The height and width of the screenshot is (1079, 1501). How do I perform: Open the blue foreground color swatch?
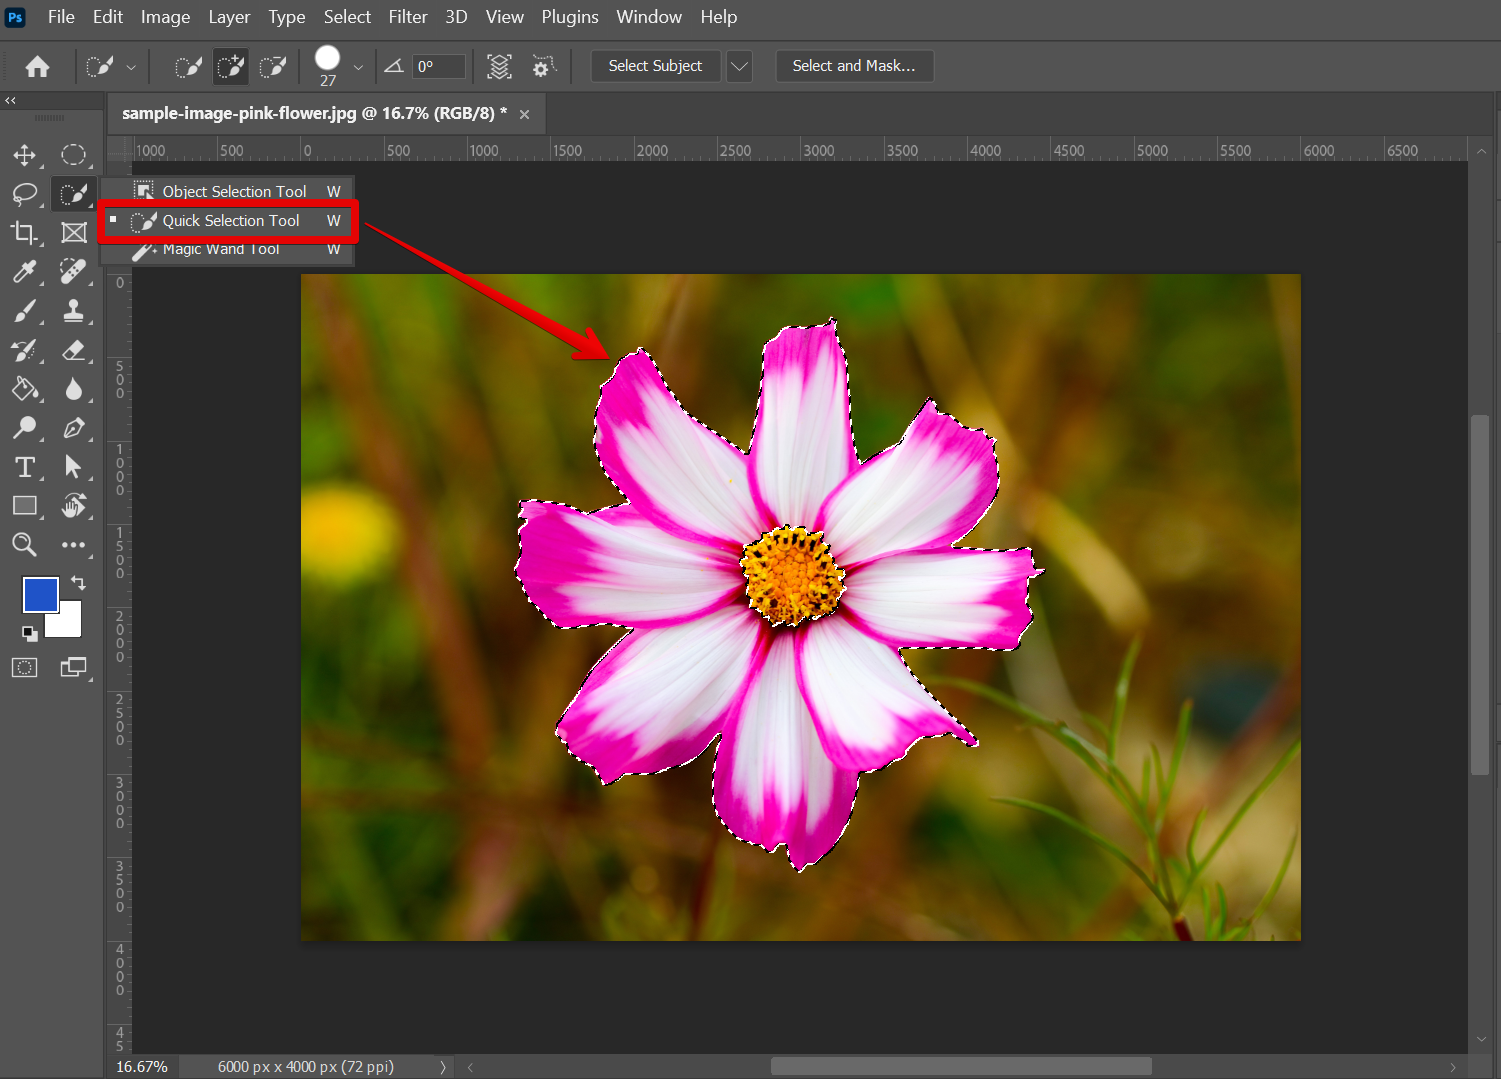[x=40, y=594]
